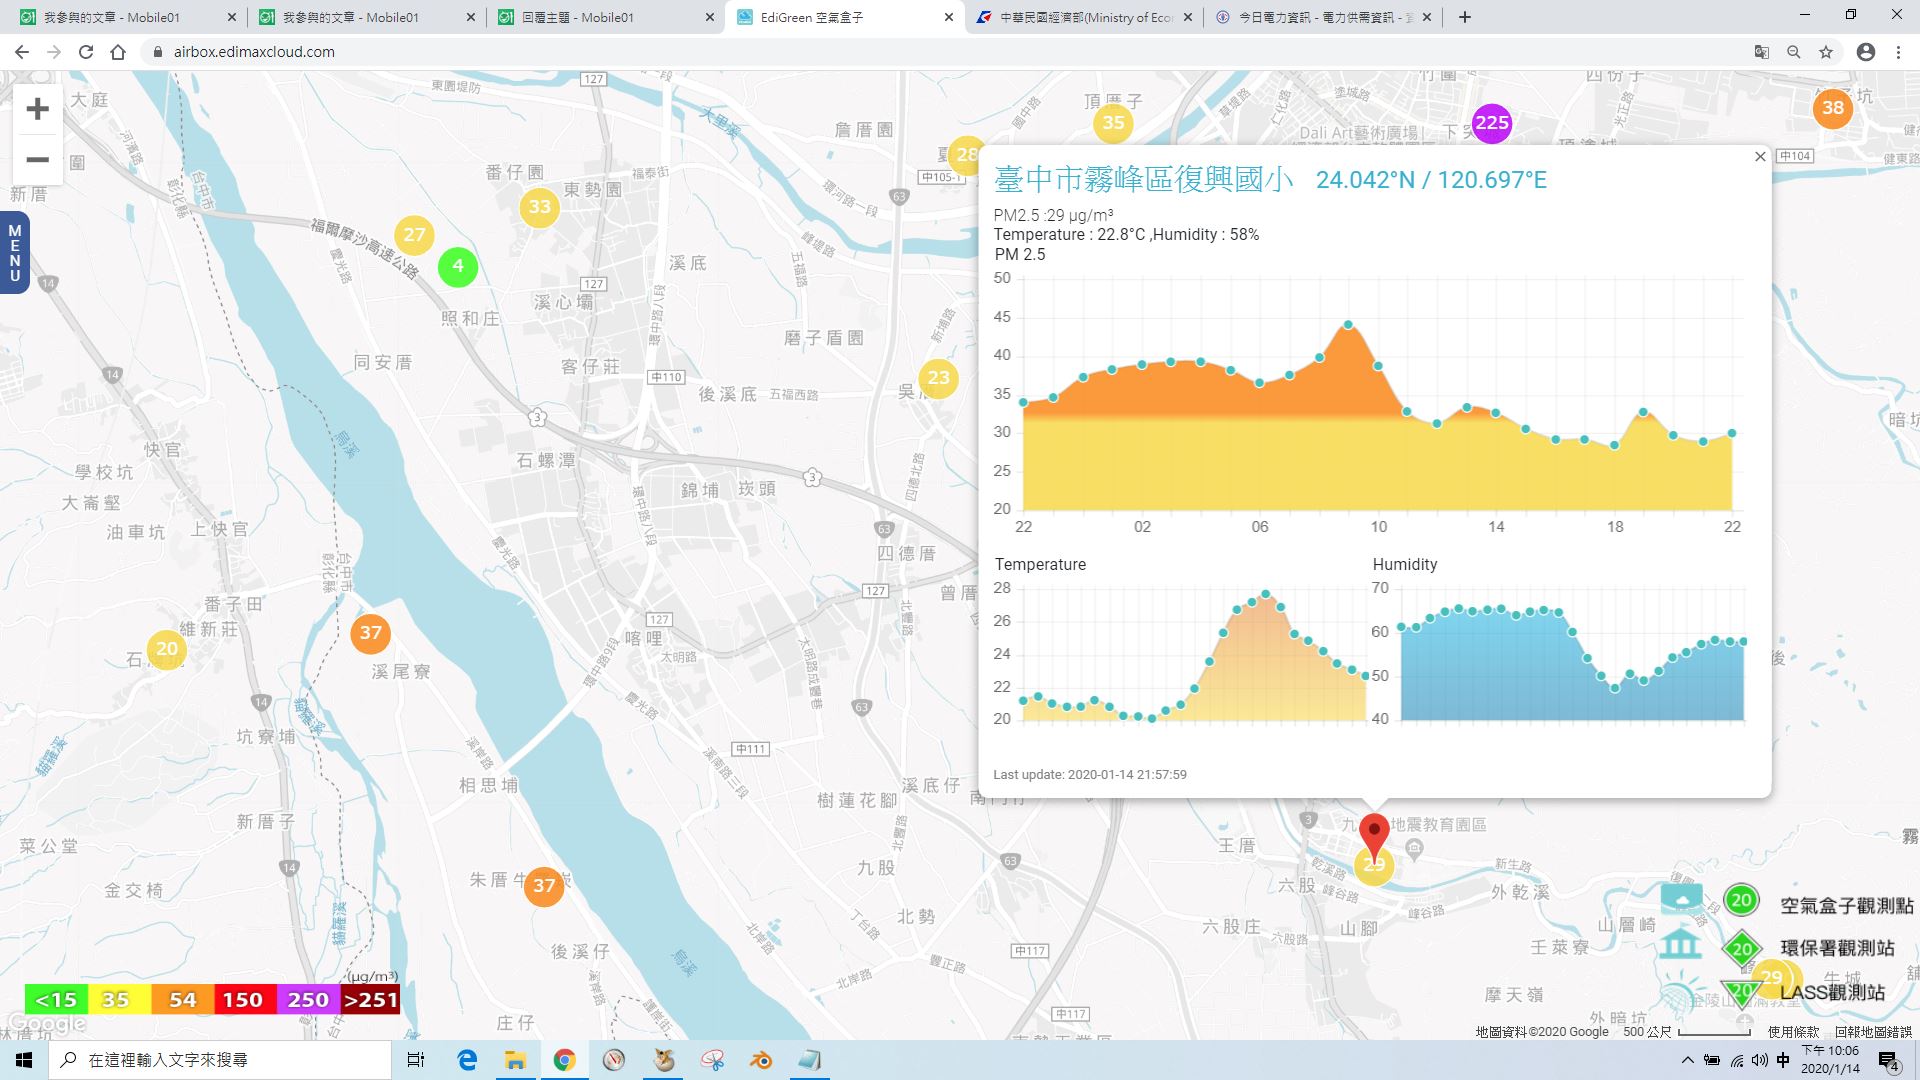Open Google Translate page icon

point(1762,52)
